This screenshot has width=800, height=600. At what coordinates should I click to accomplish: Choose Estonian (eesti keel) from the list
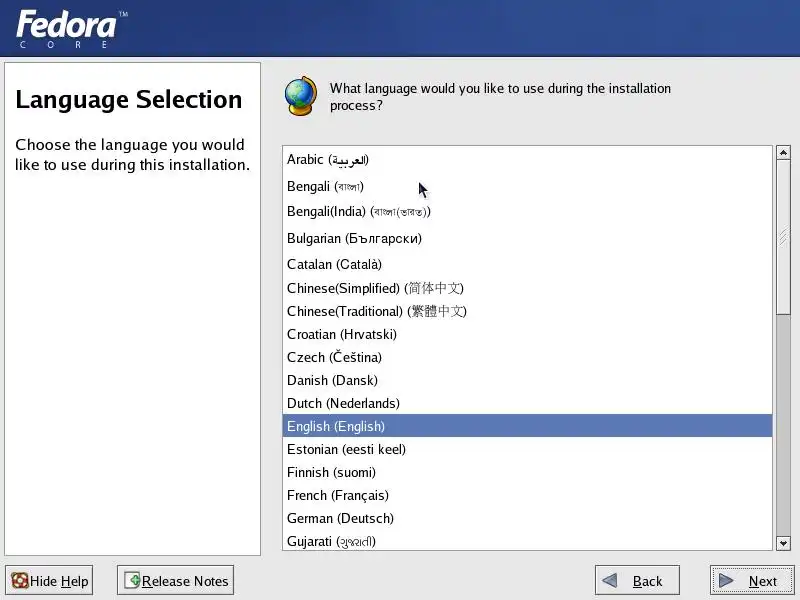point(346,450)
